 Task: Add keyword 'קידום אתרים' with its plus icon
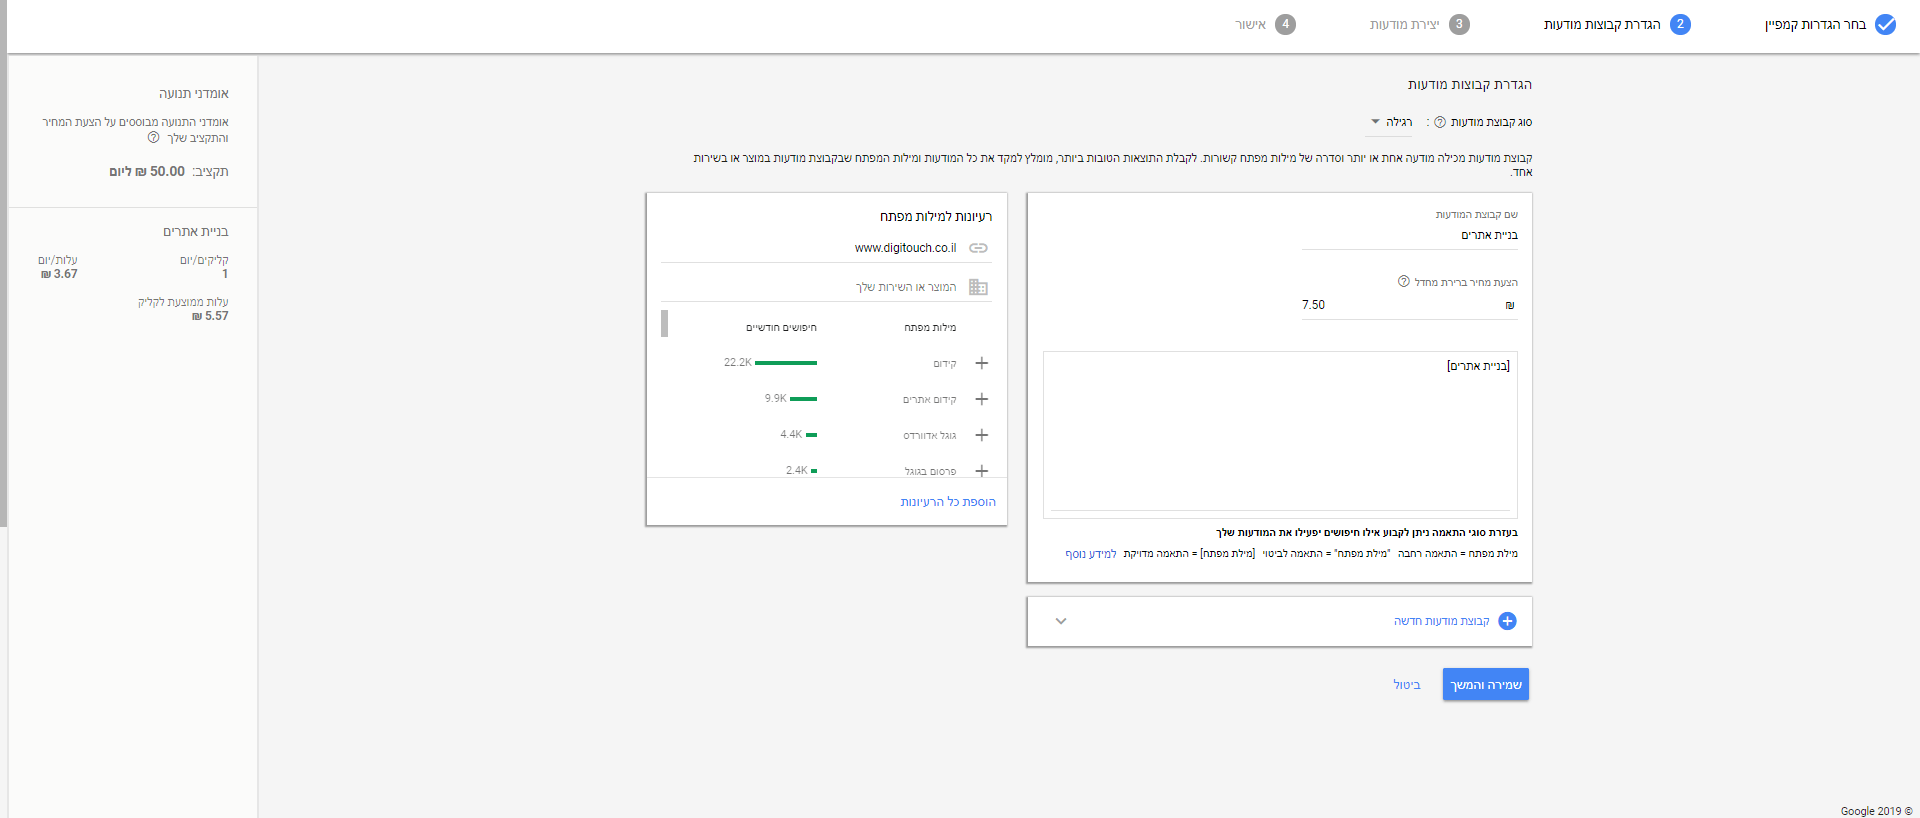click(x=982, y=399)
